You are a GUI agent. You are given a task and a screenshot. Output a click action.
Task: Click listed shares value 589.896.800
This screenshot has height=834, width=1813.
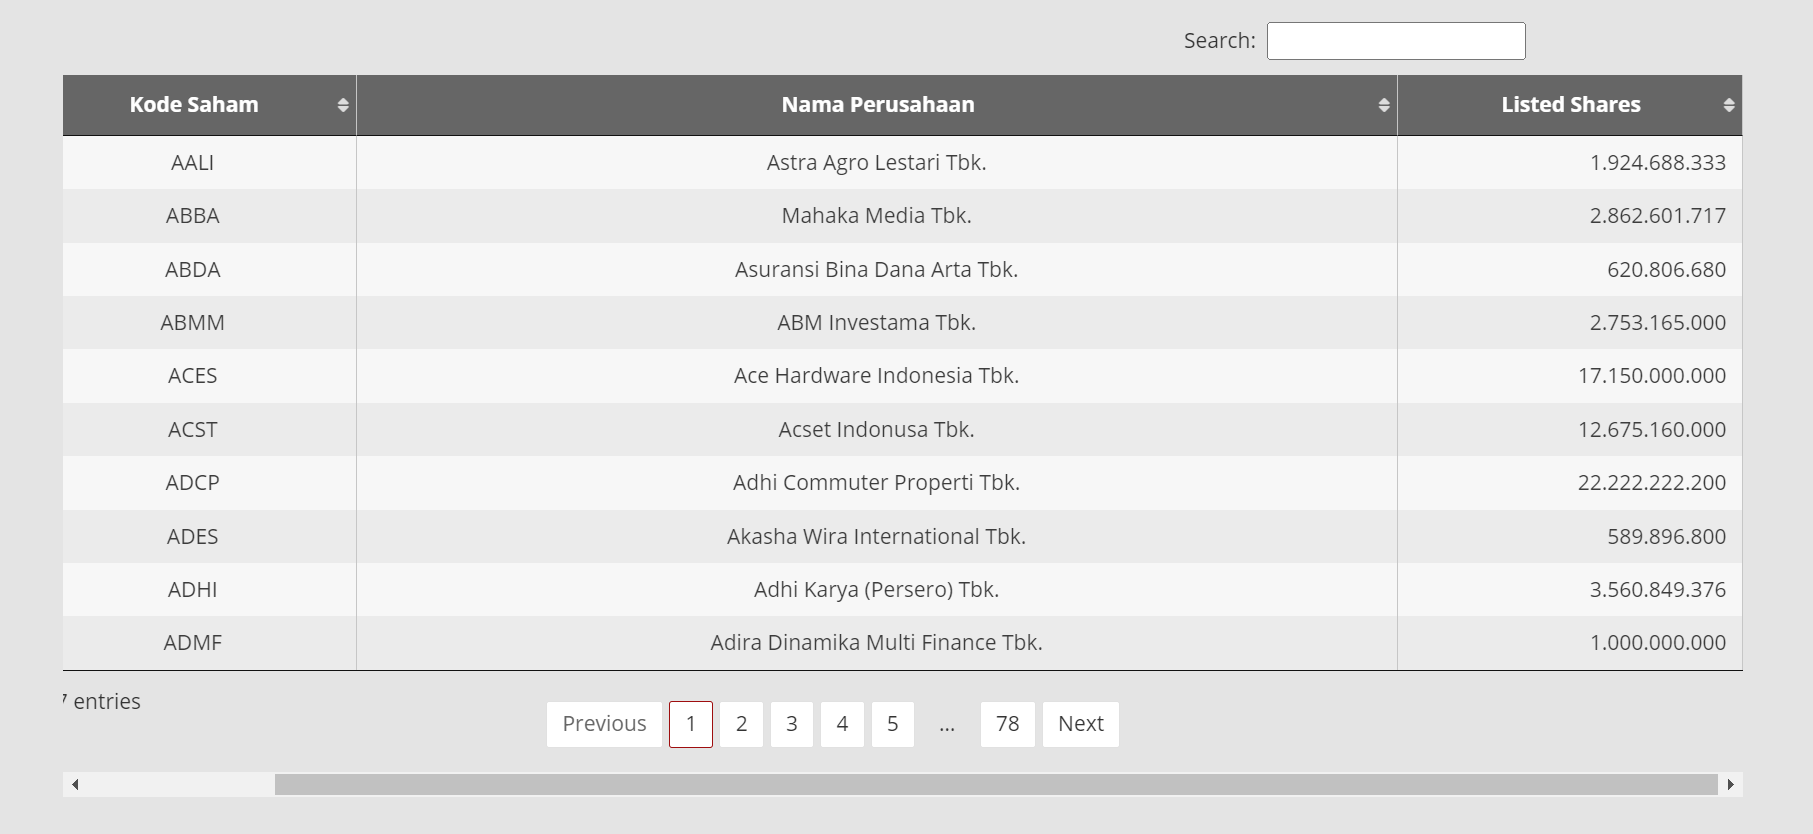coord(1667,537)
